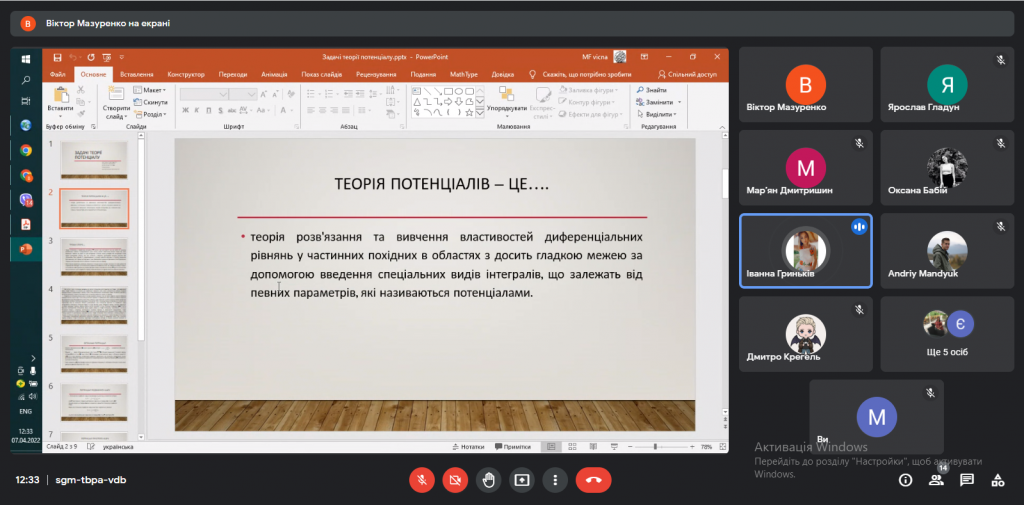Open the meeting details info icon

(x=905, y=480)
